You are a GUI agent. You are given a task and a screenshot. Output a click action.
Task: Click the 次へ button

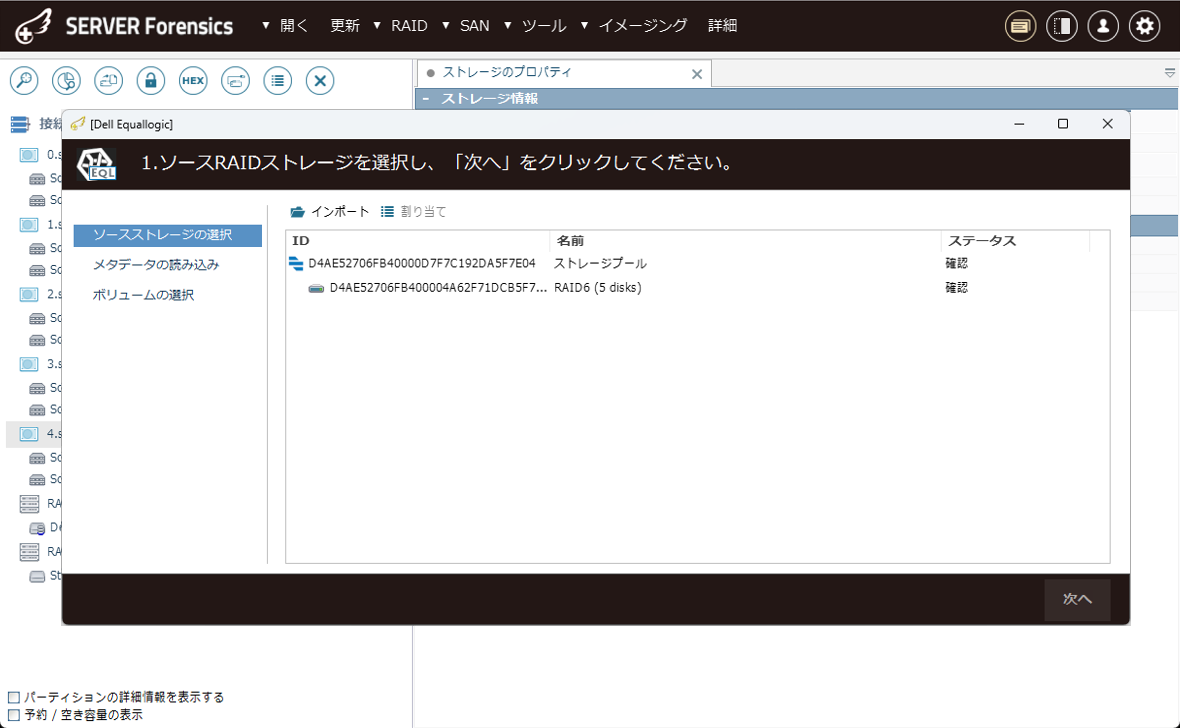click(1077, 599)
